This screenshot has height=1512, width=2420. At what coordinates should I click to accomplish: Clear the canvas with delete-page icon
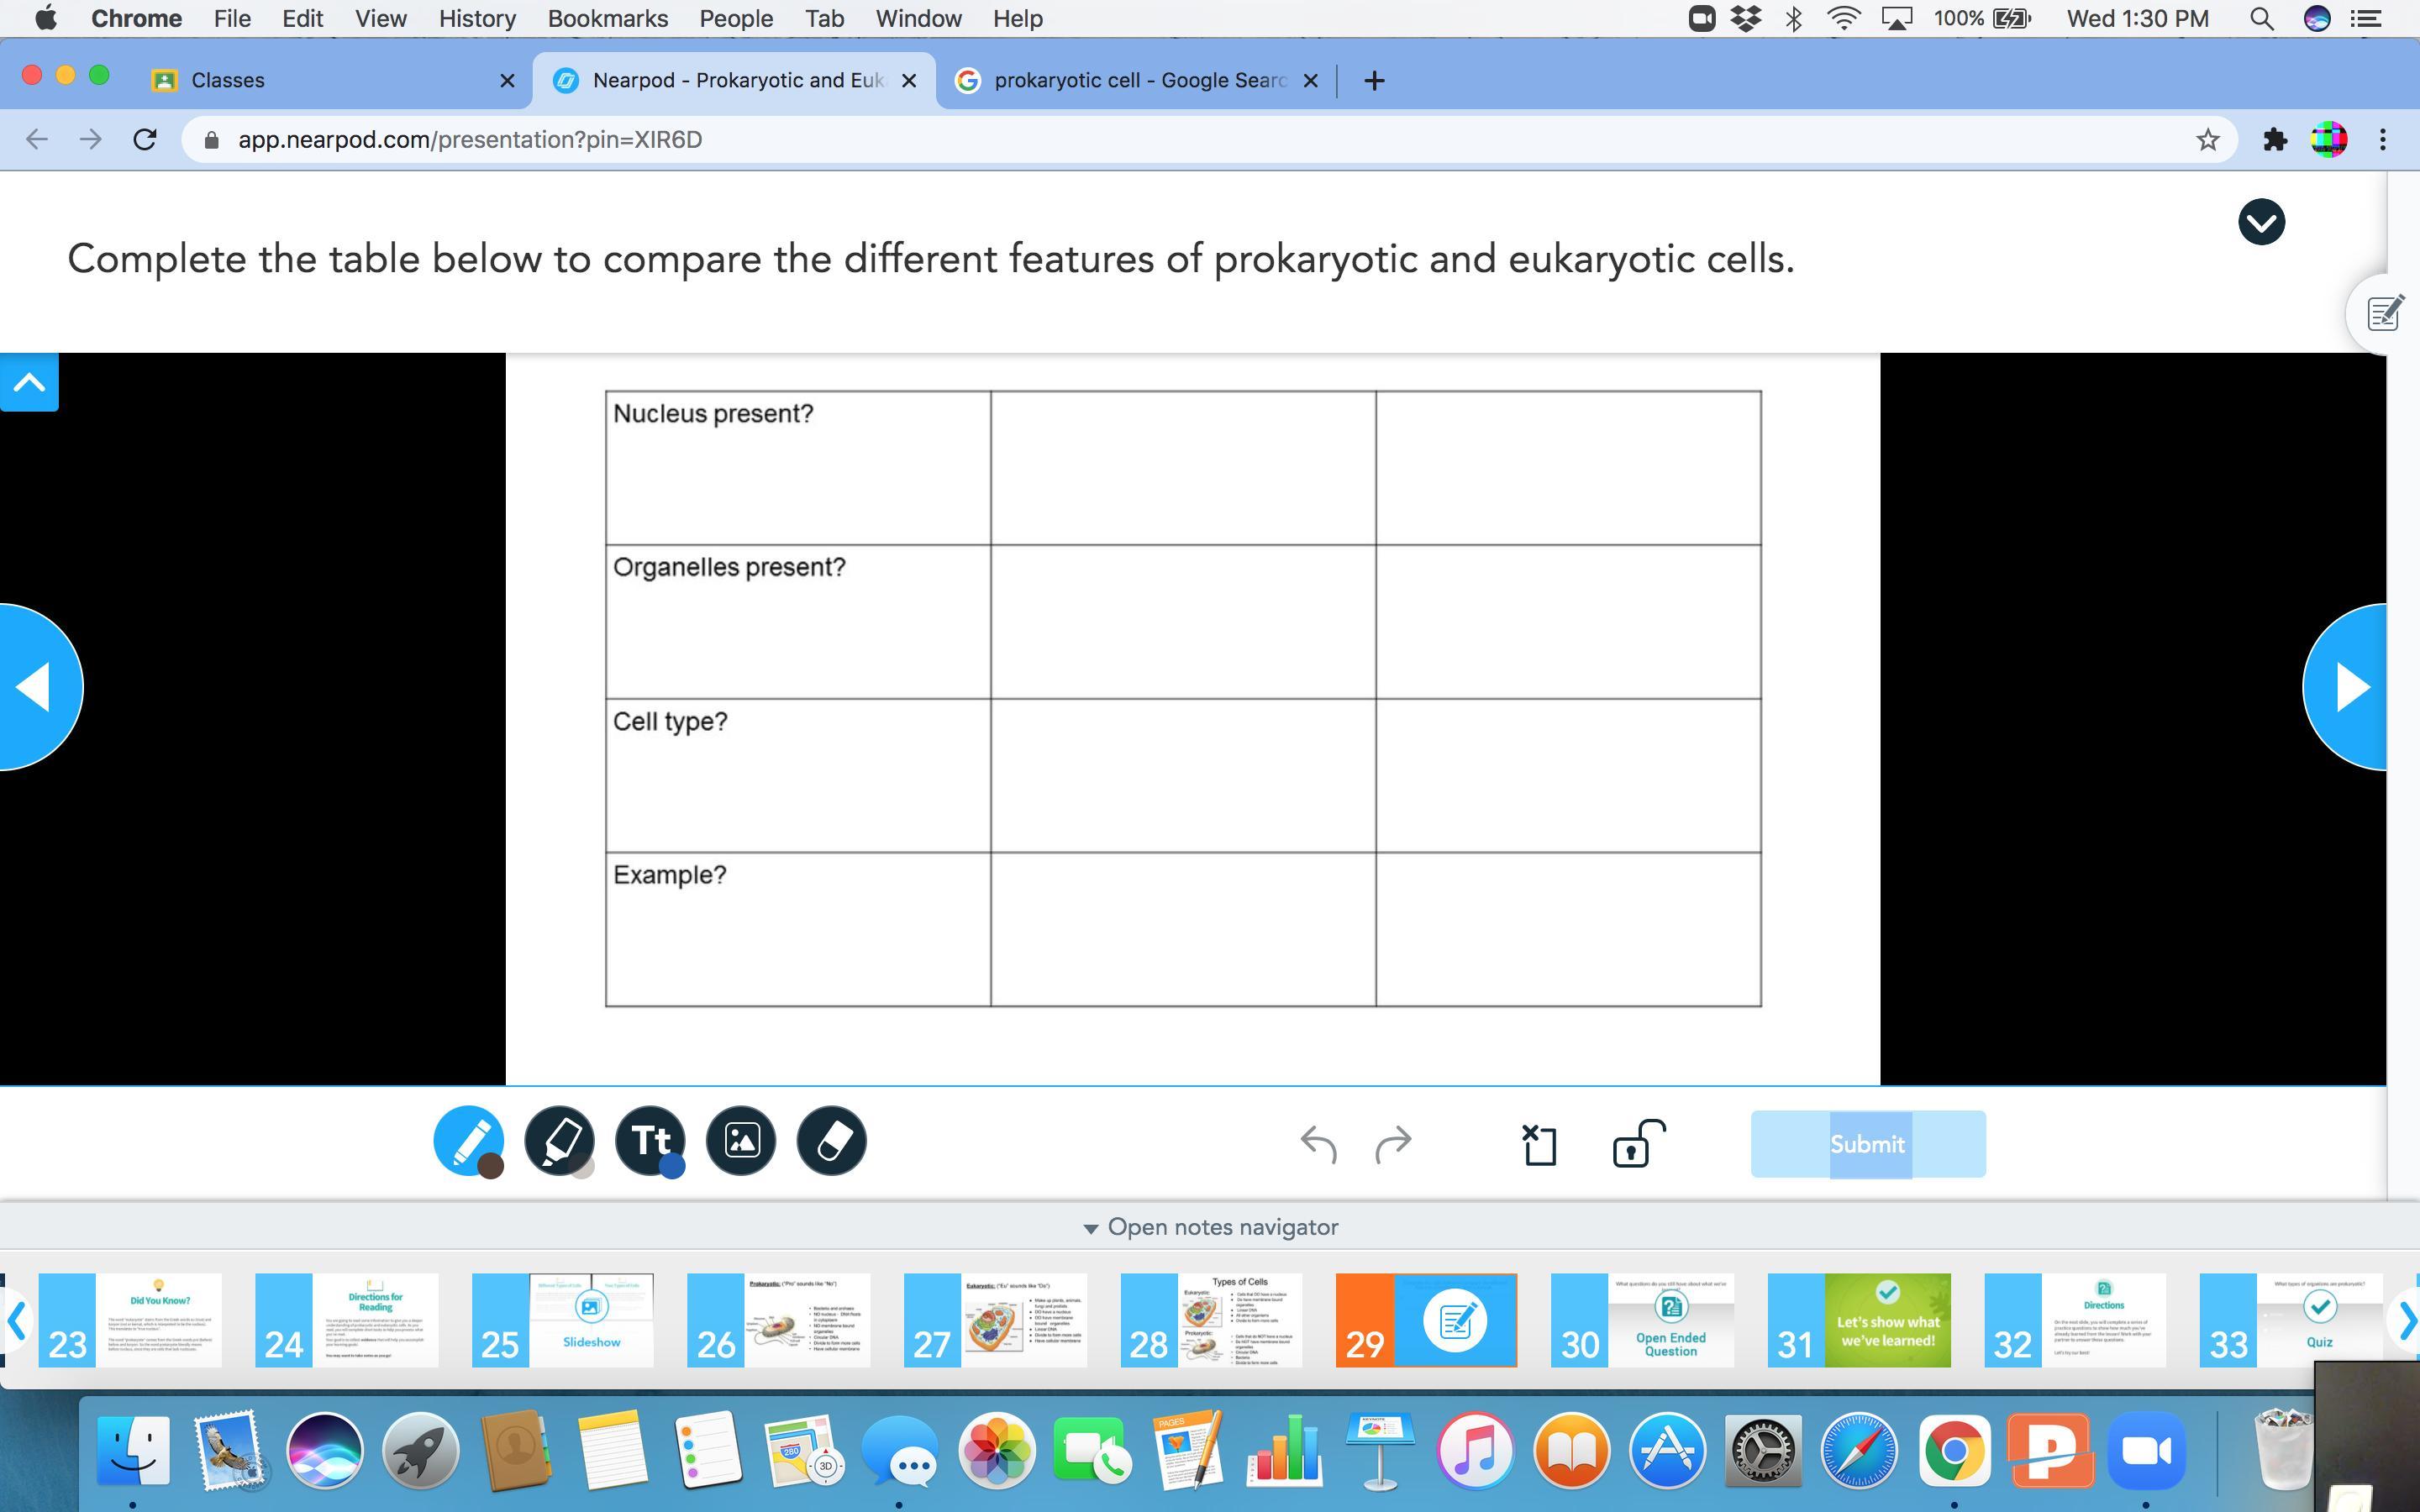[x=1539, y=1145]
